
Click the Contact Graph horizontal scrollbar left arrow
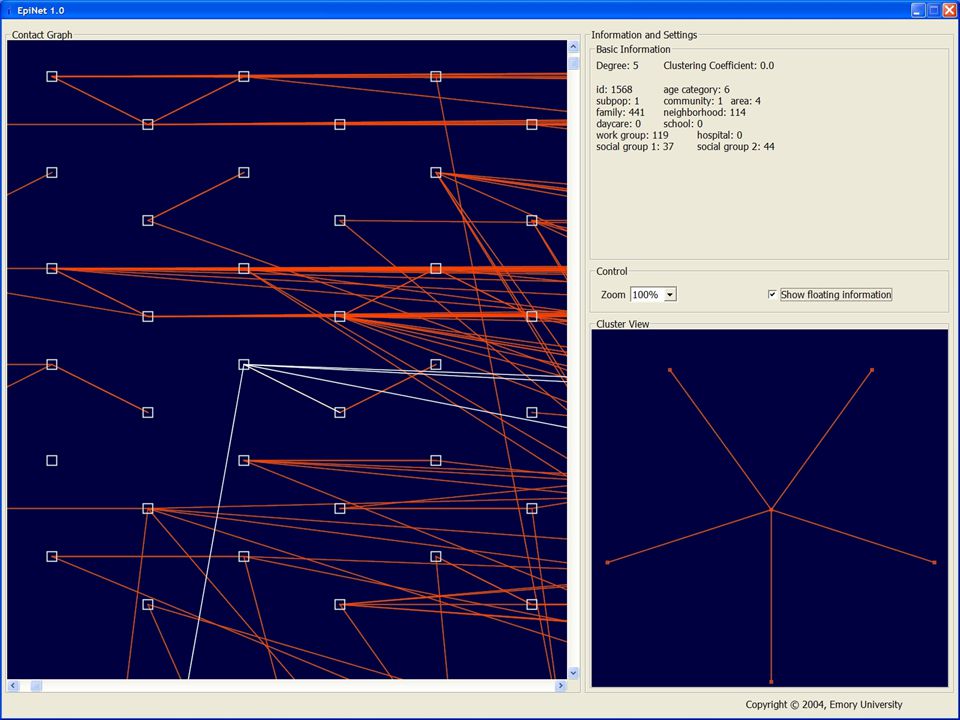click(13, 686)
